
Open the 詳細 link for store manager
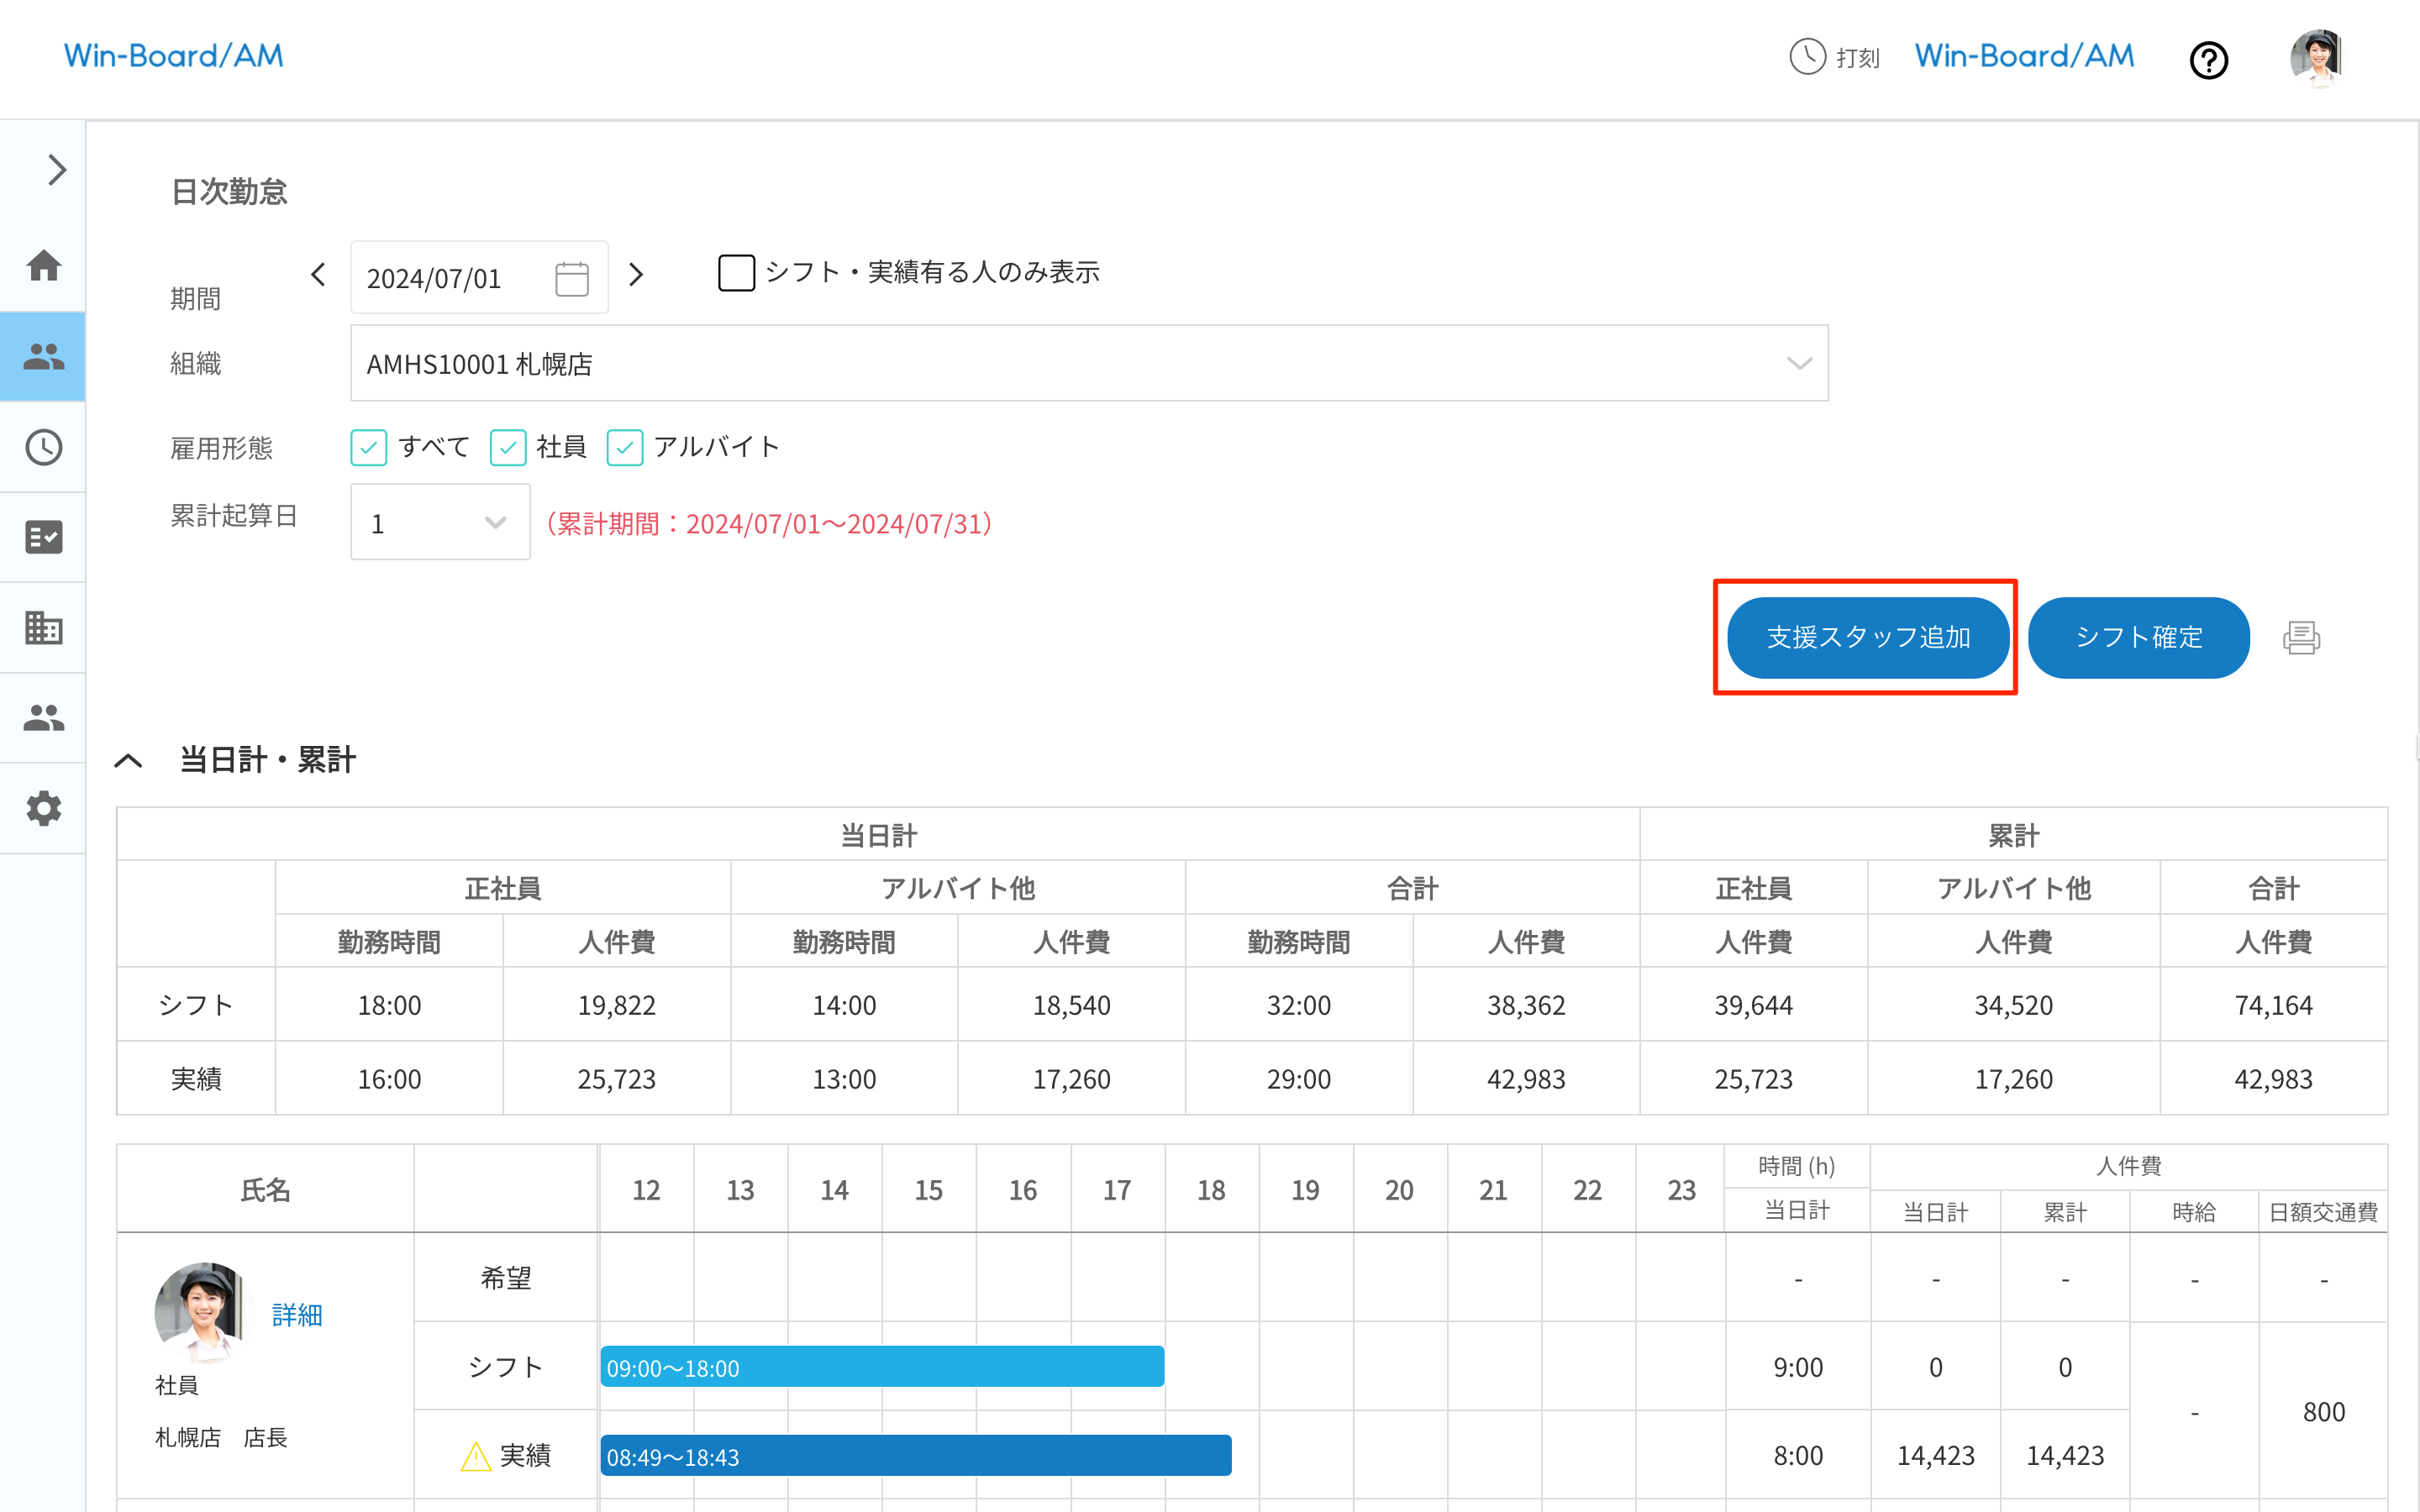(x=297, y=1314)
